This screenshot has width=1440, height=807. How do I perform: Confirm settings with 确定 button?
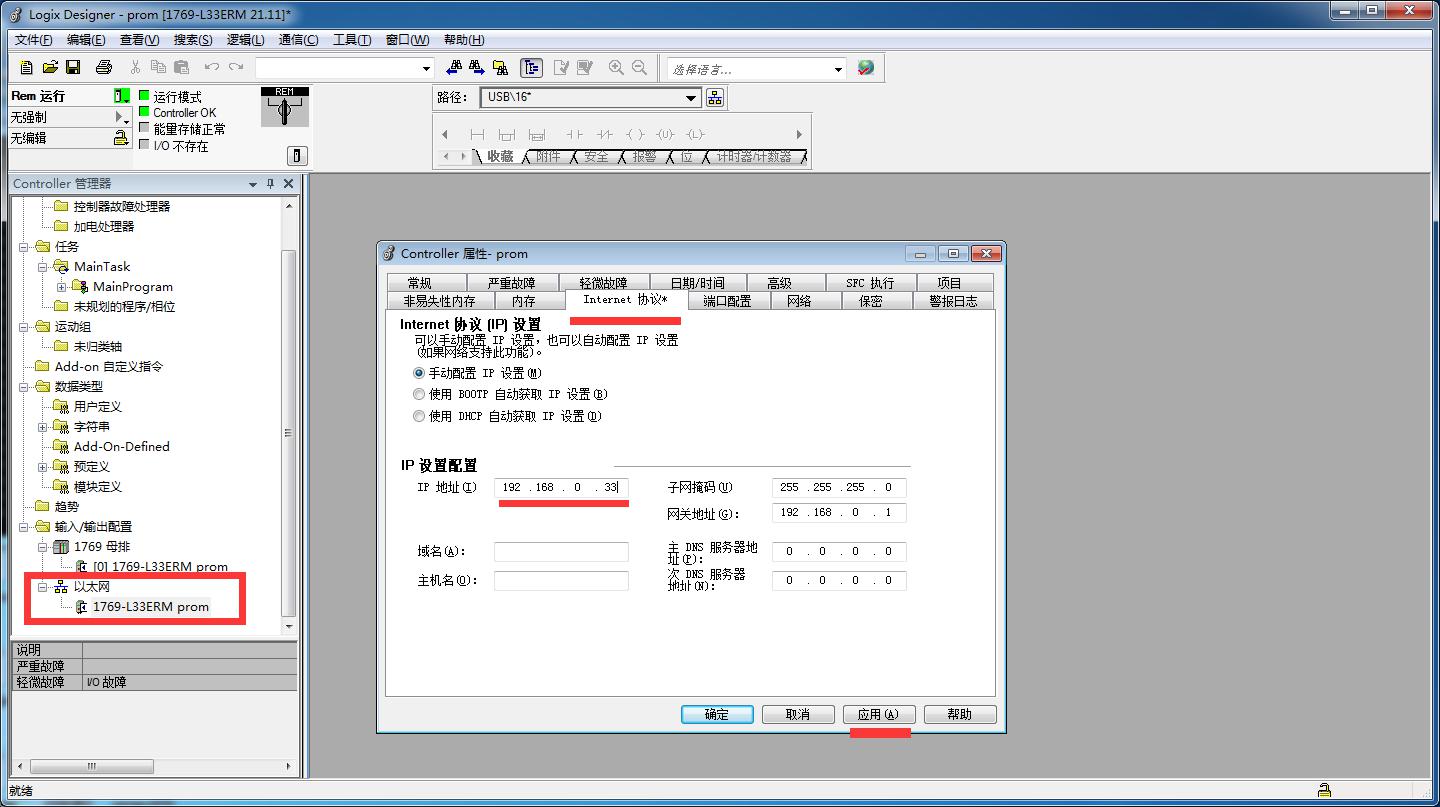click(x=716, y=713)
